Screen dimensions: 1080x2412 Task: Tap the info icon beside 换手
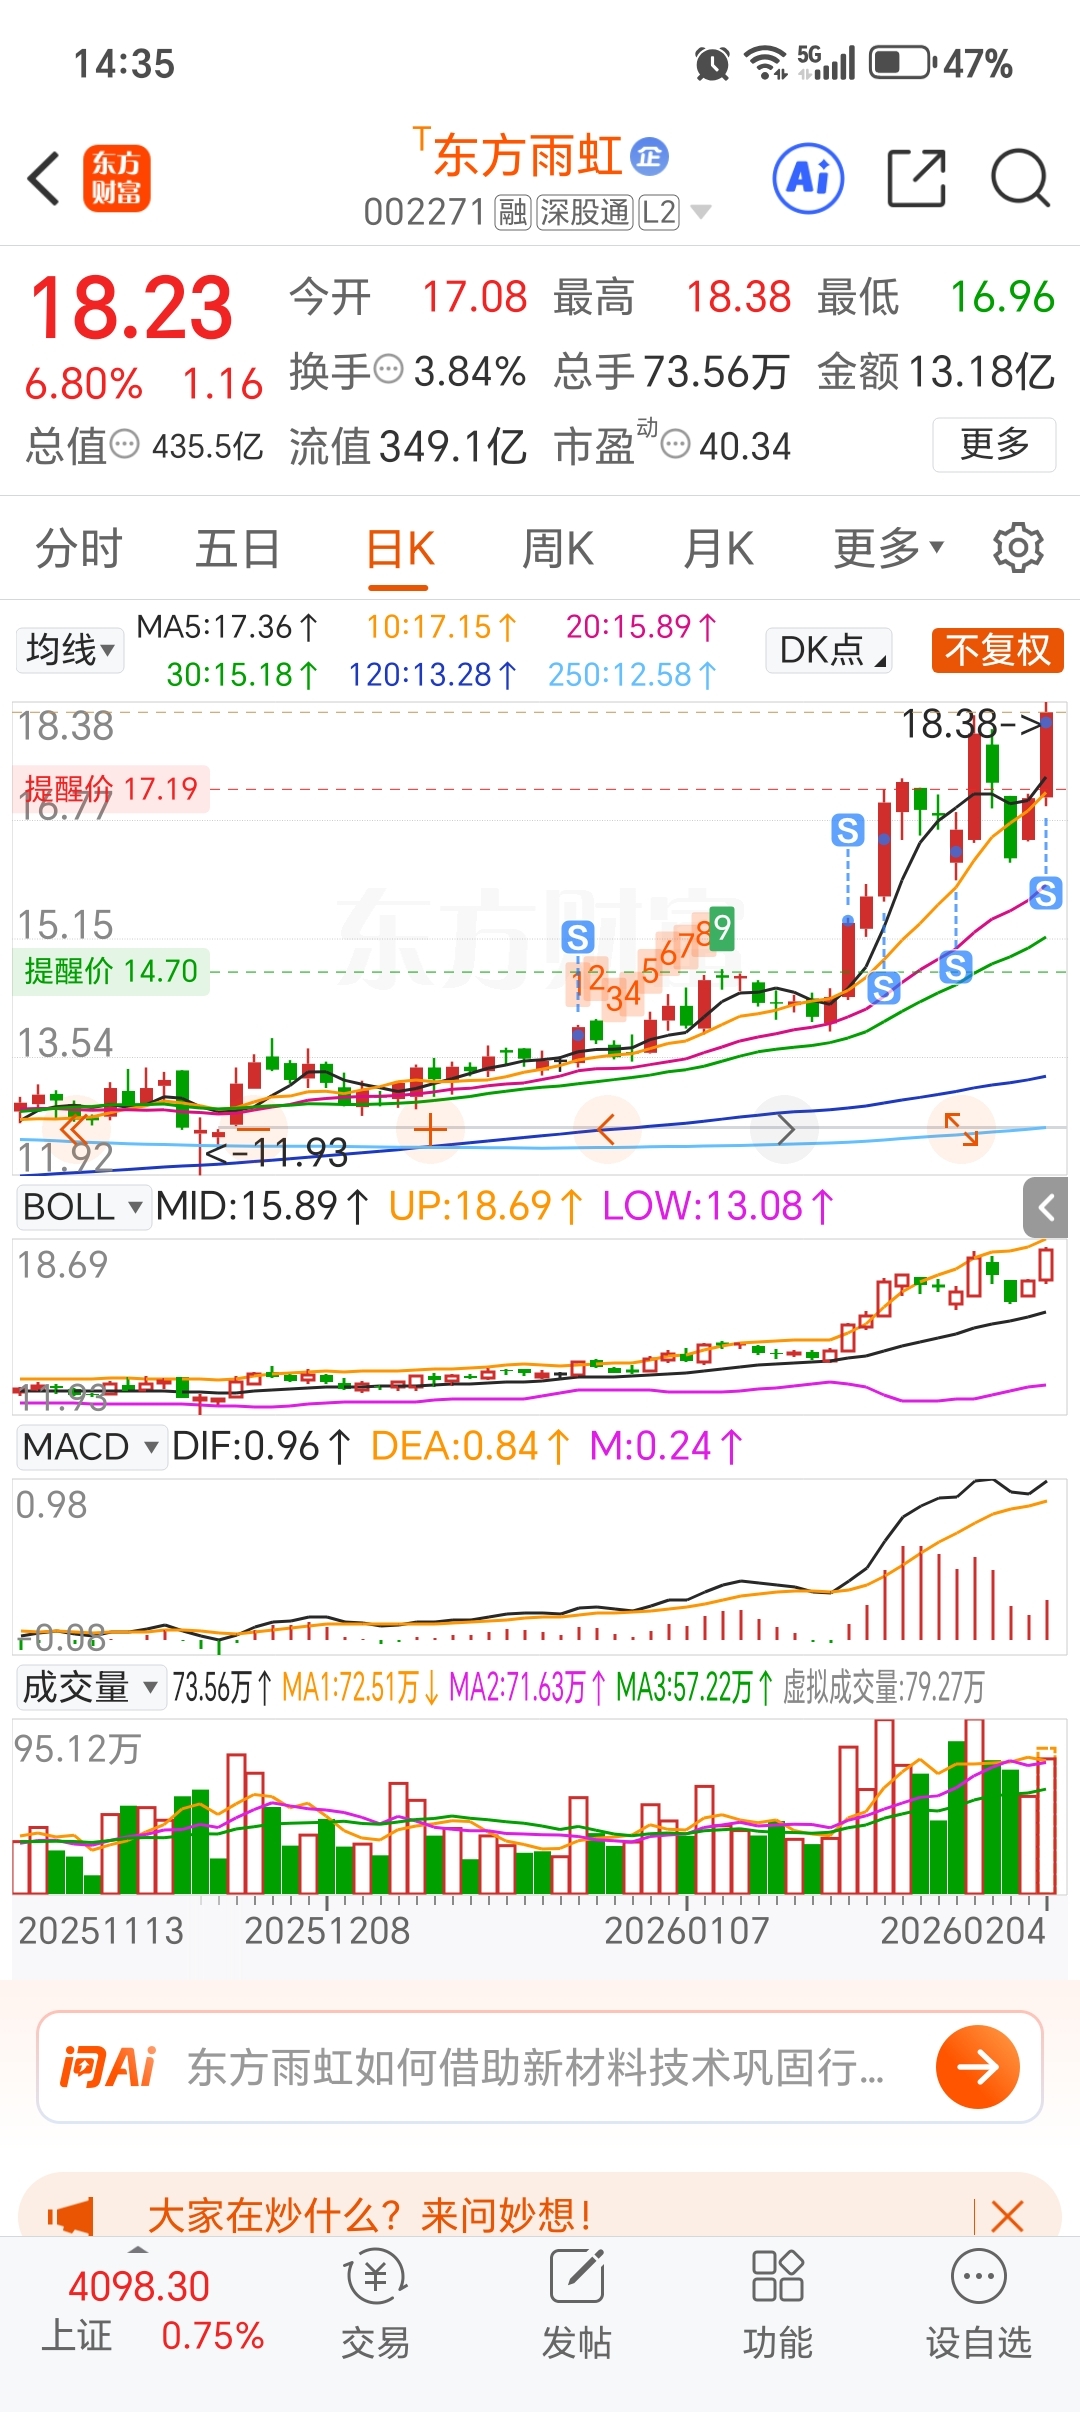(x=388, y=369)
